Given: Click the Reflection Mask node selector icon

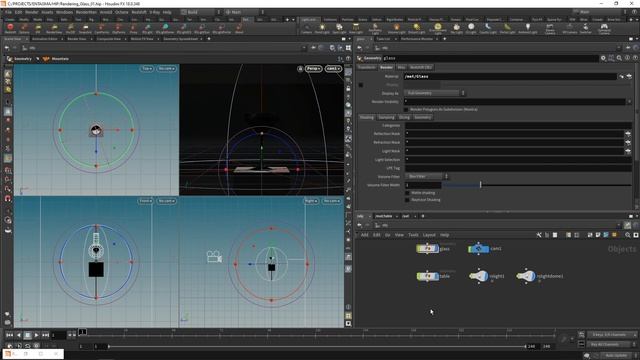Looking at the screenshot, I should (628, 134).
